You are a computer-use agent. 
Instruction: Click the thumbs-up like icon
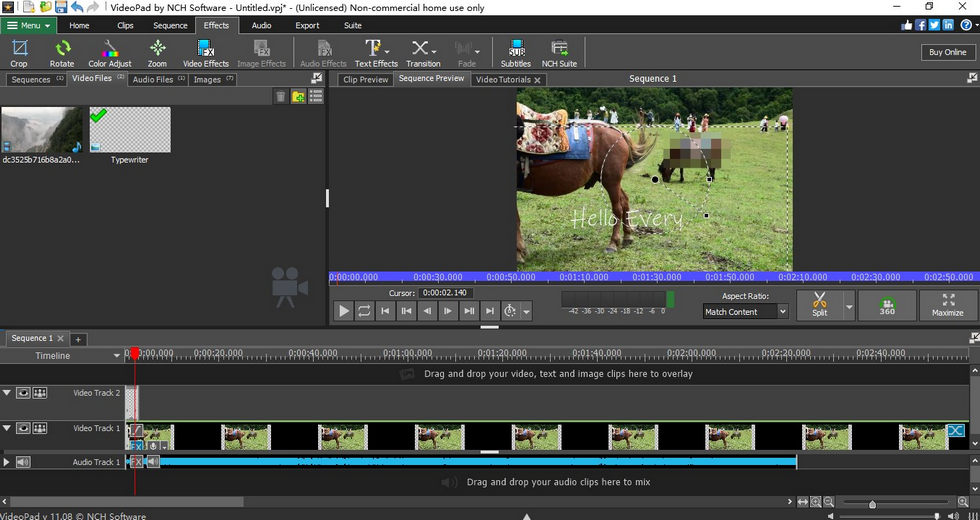(907, 25)
